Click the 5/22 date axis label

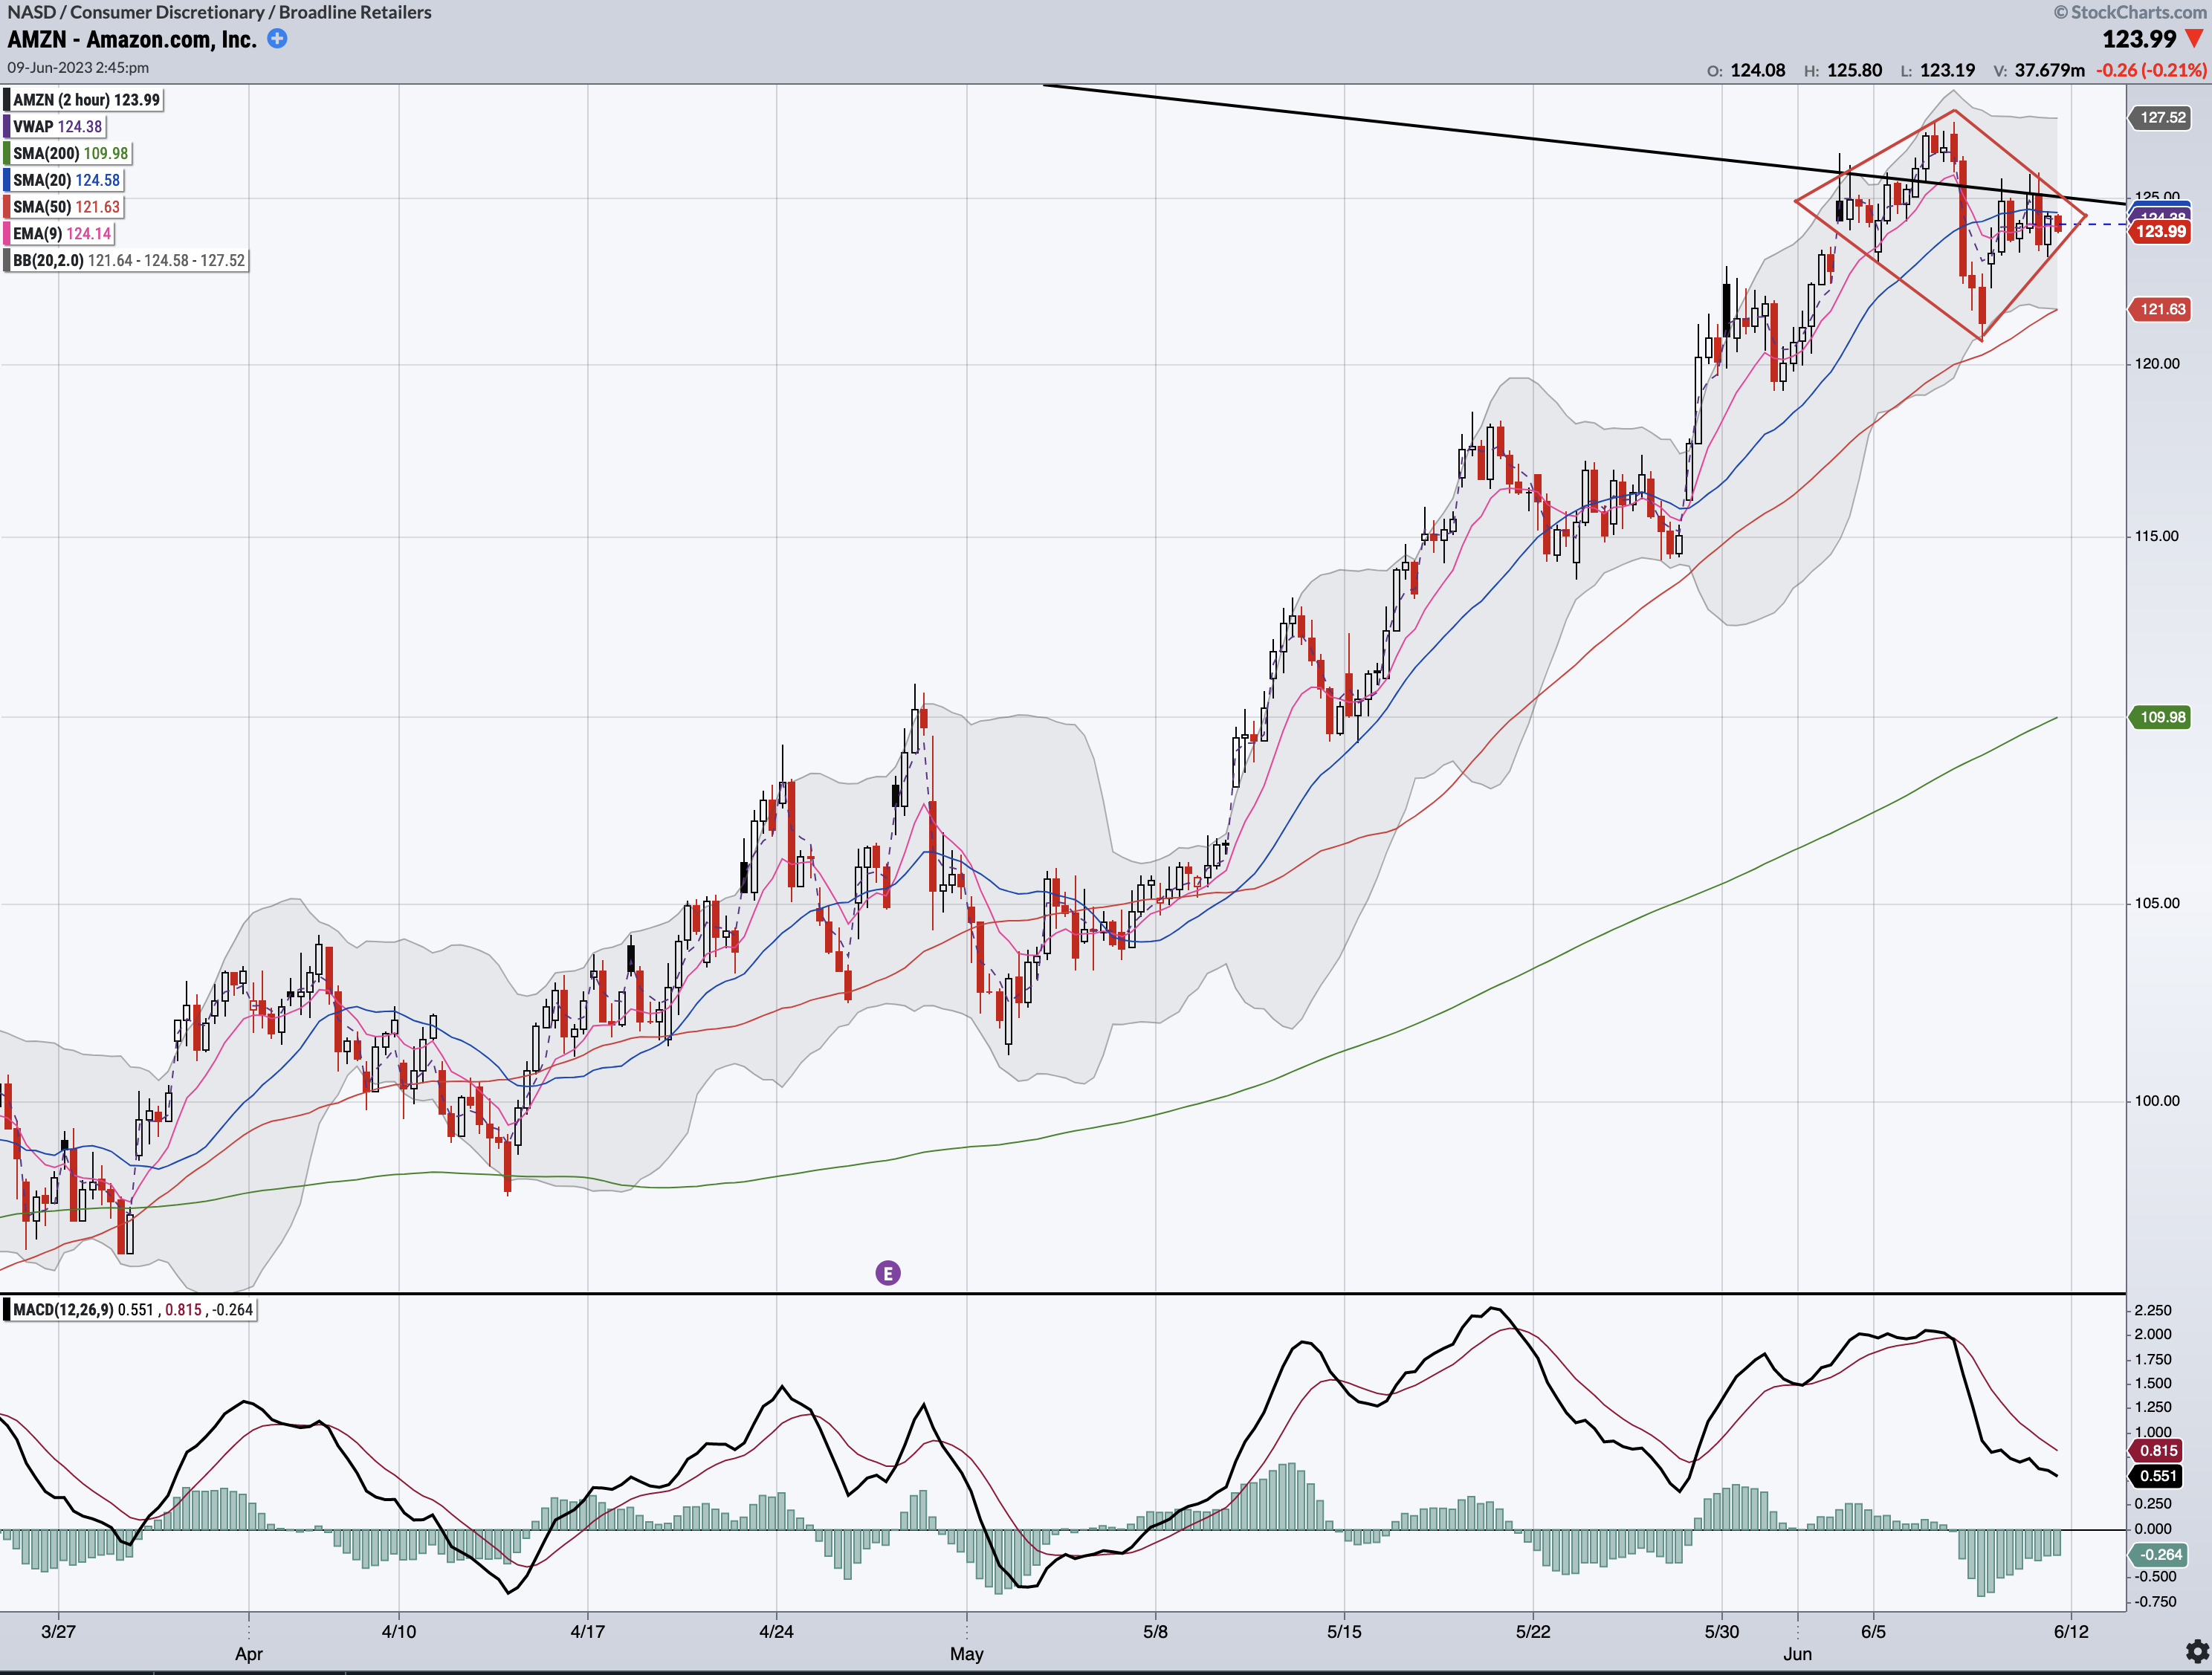tap(1533, 1632)
